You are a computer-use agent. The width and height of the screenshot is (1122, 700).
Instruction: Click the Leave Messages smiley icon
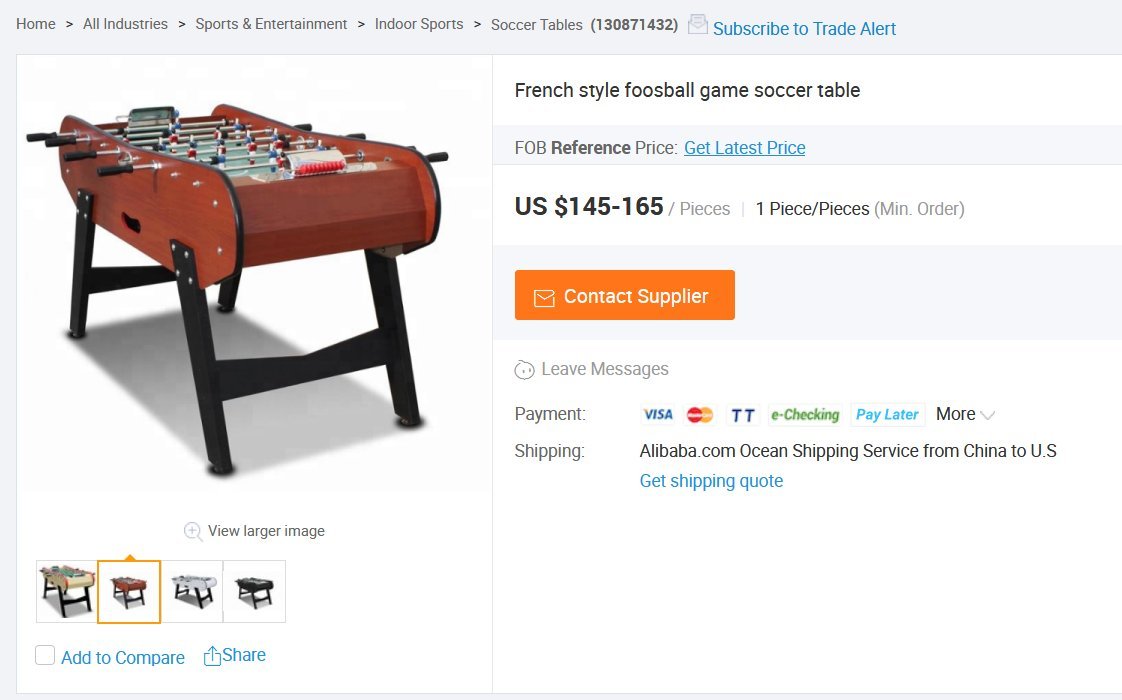point(524,370)
